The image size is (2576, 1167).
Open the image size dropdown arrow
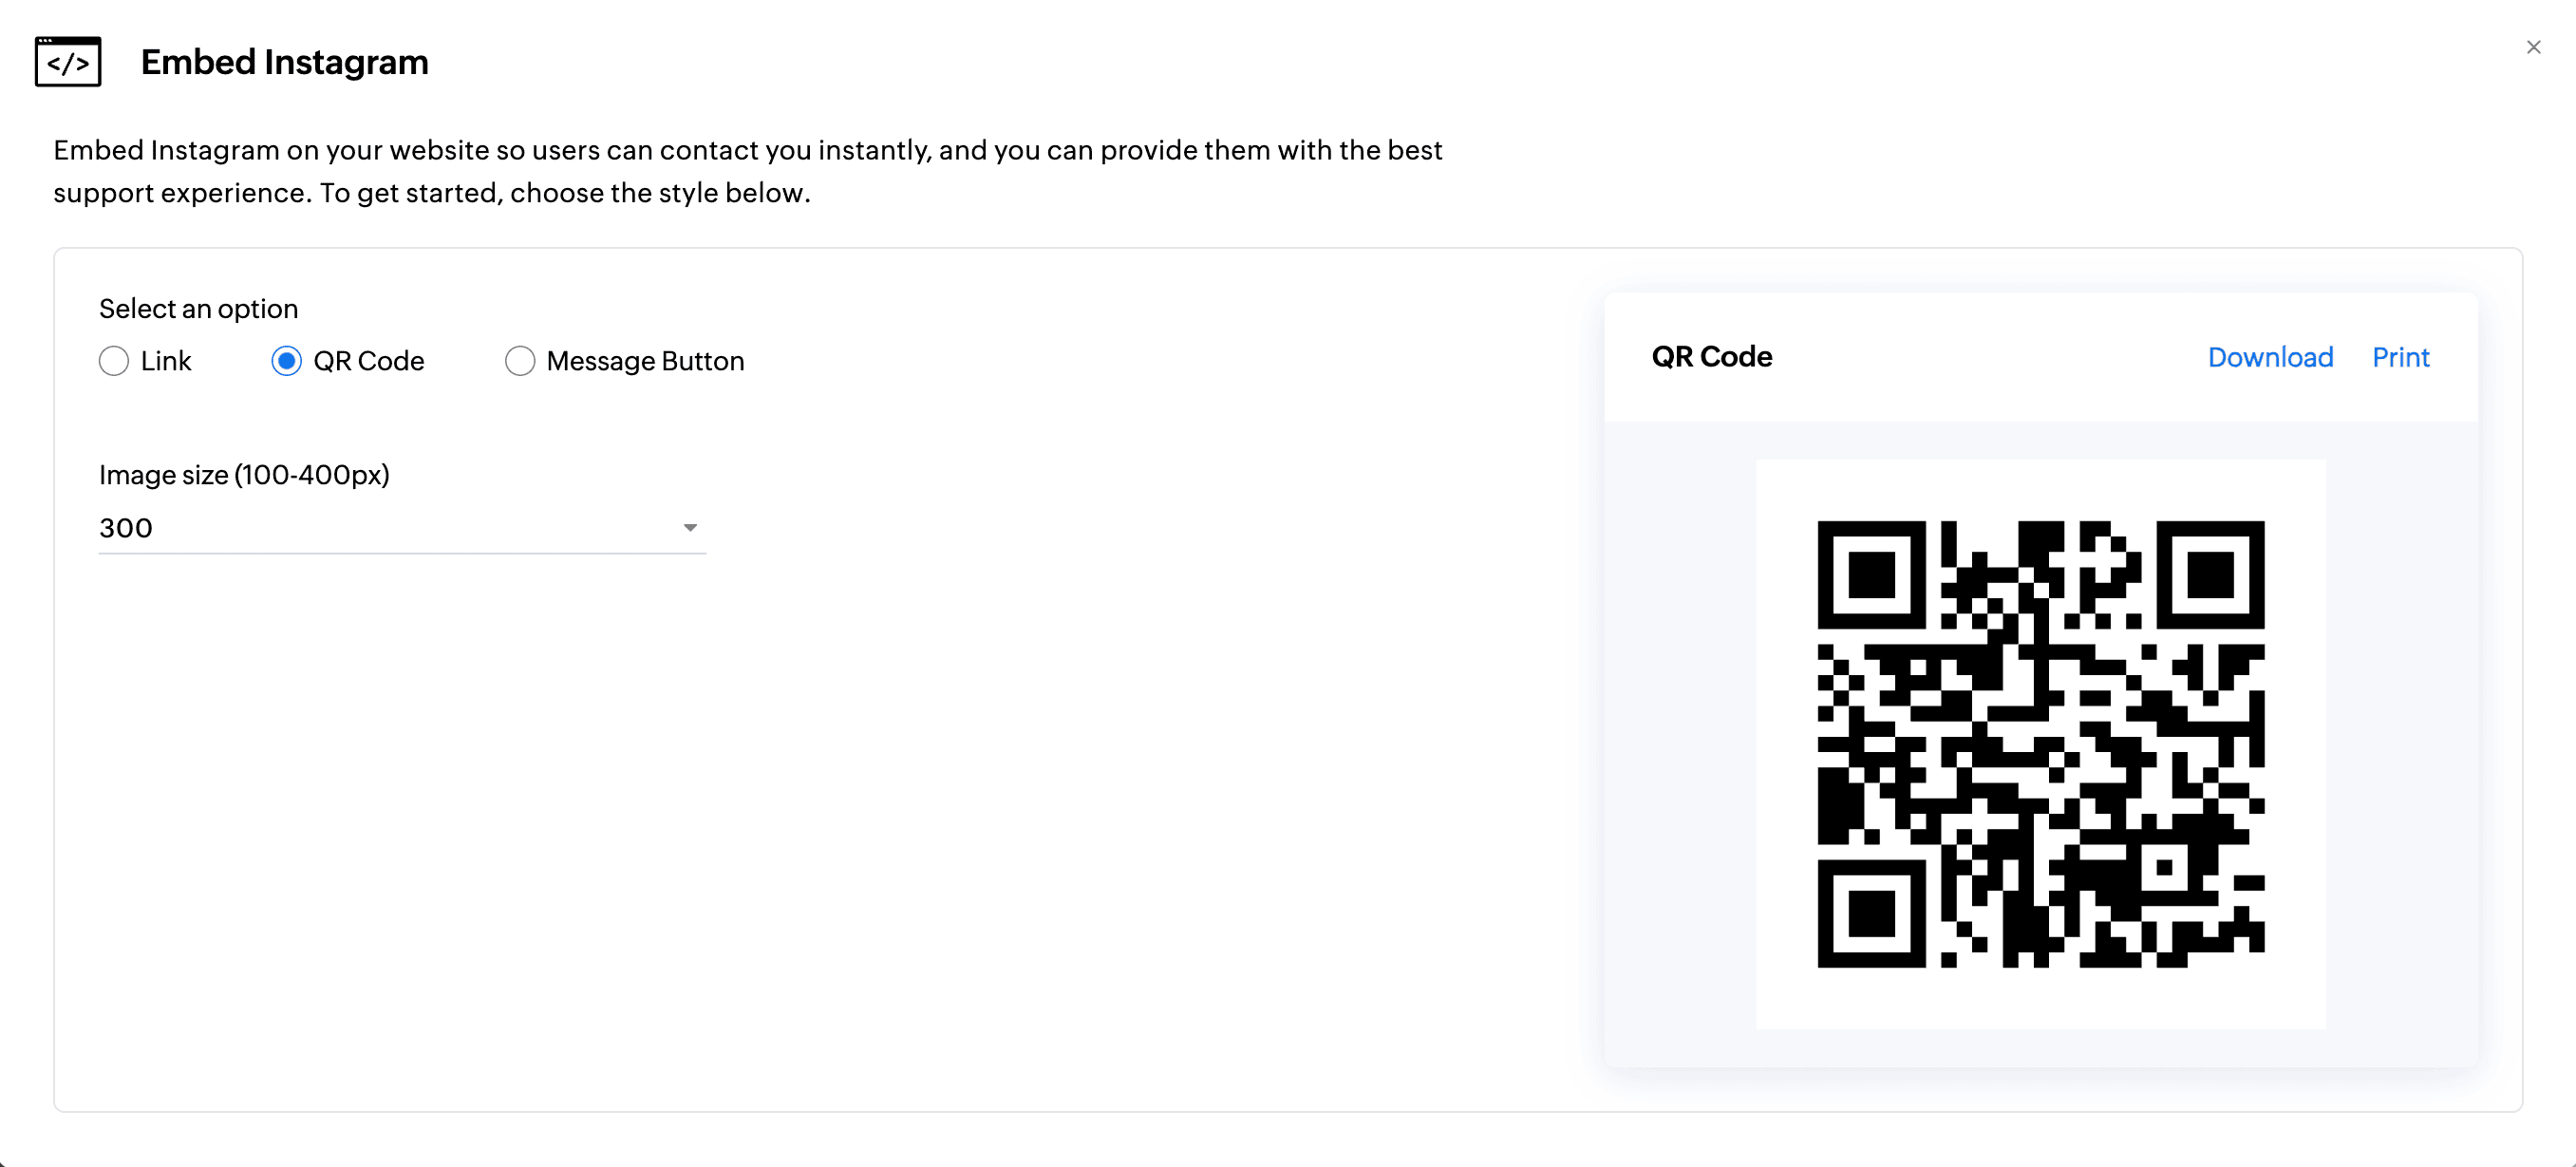690,528
